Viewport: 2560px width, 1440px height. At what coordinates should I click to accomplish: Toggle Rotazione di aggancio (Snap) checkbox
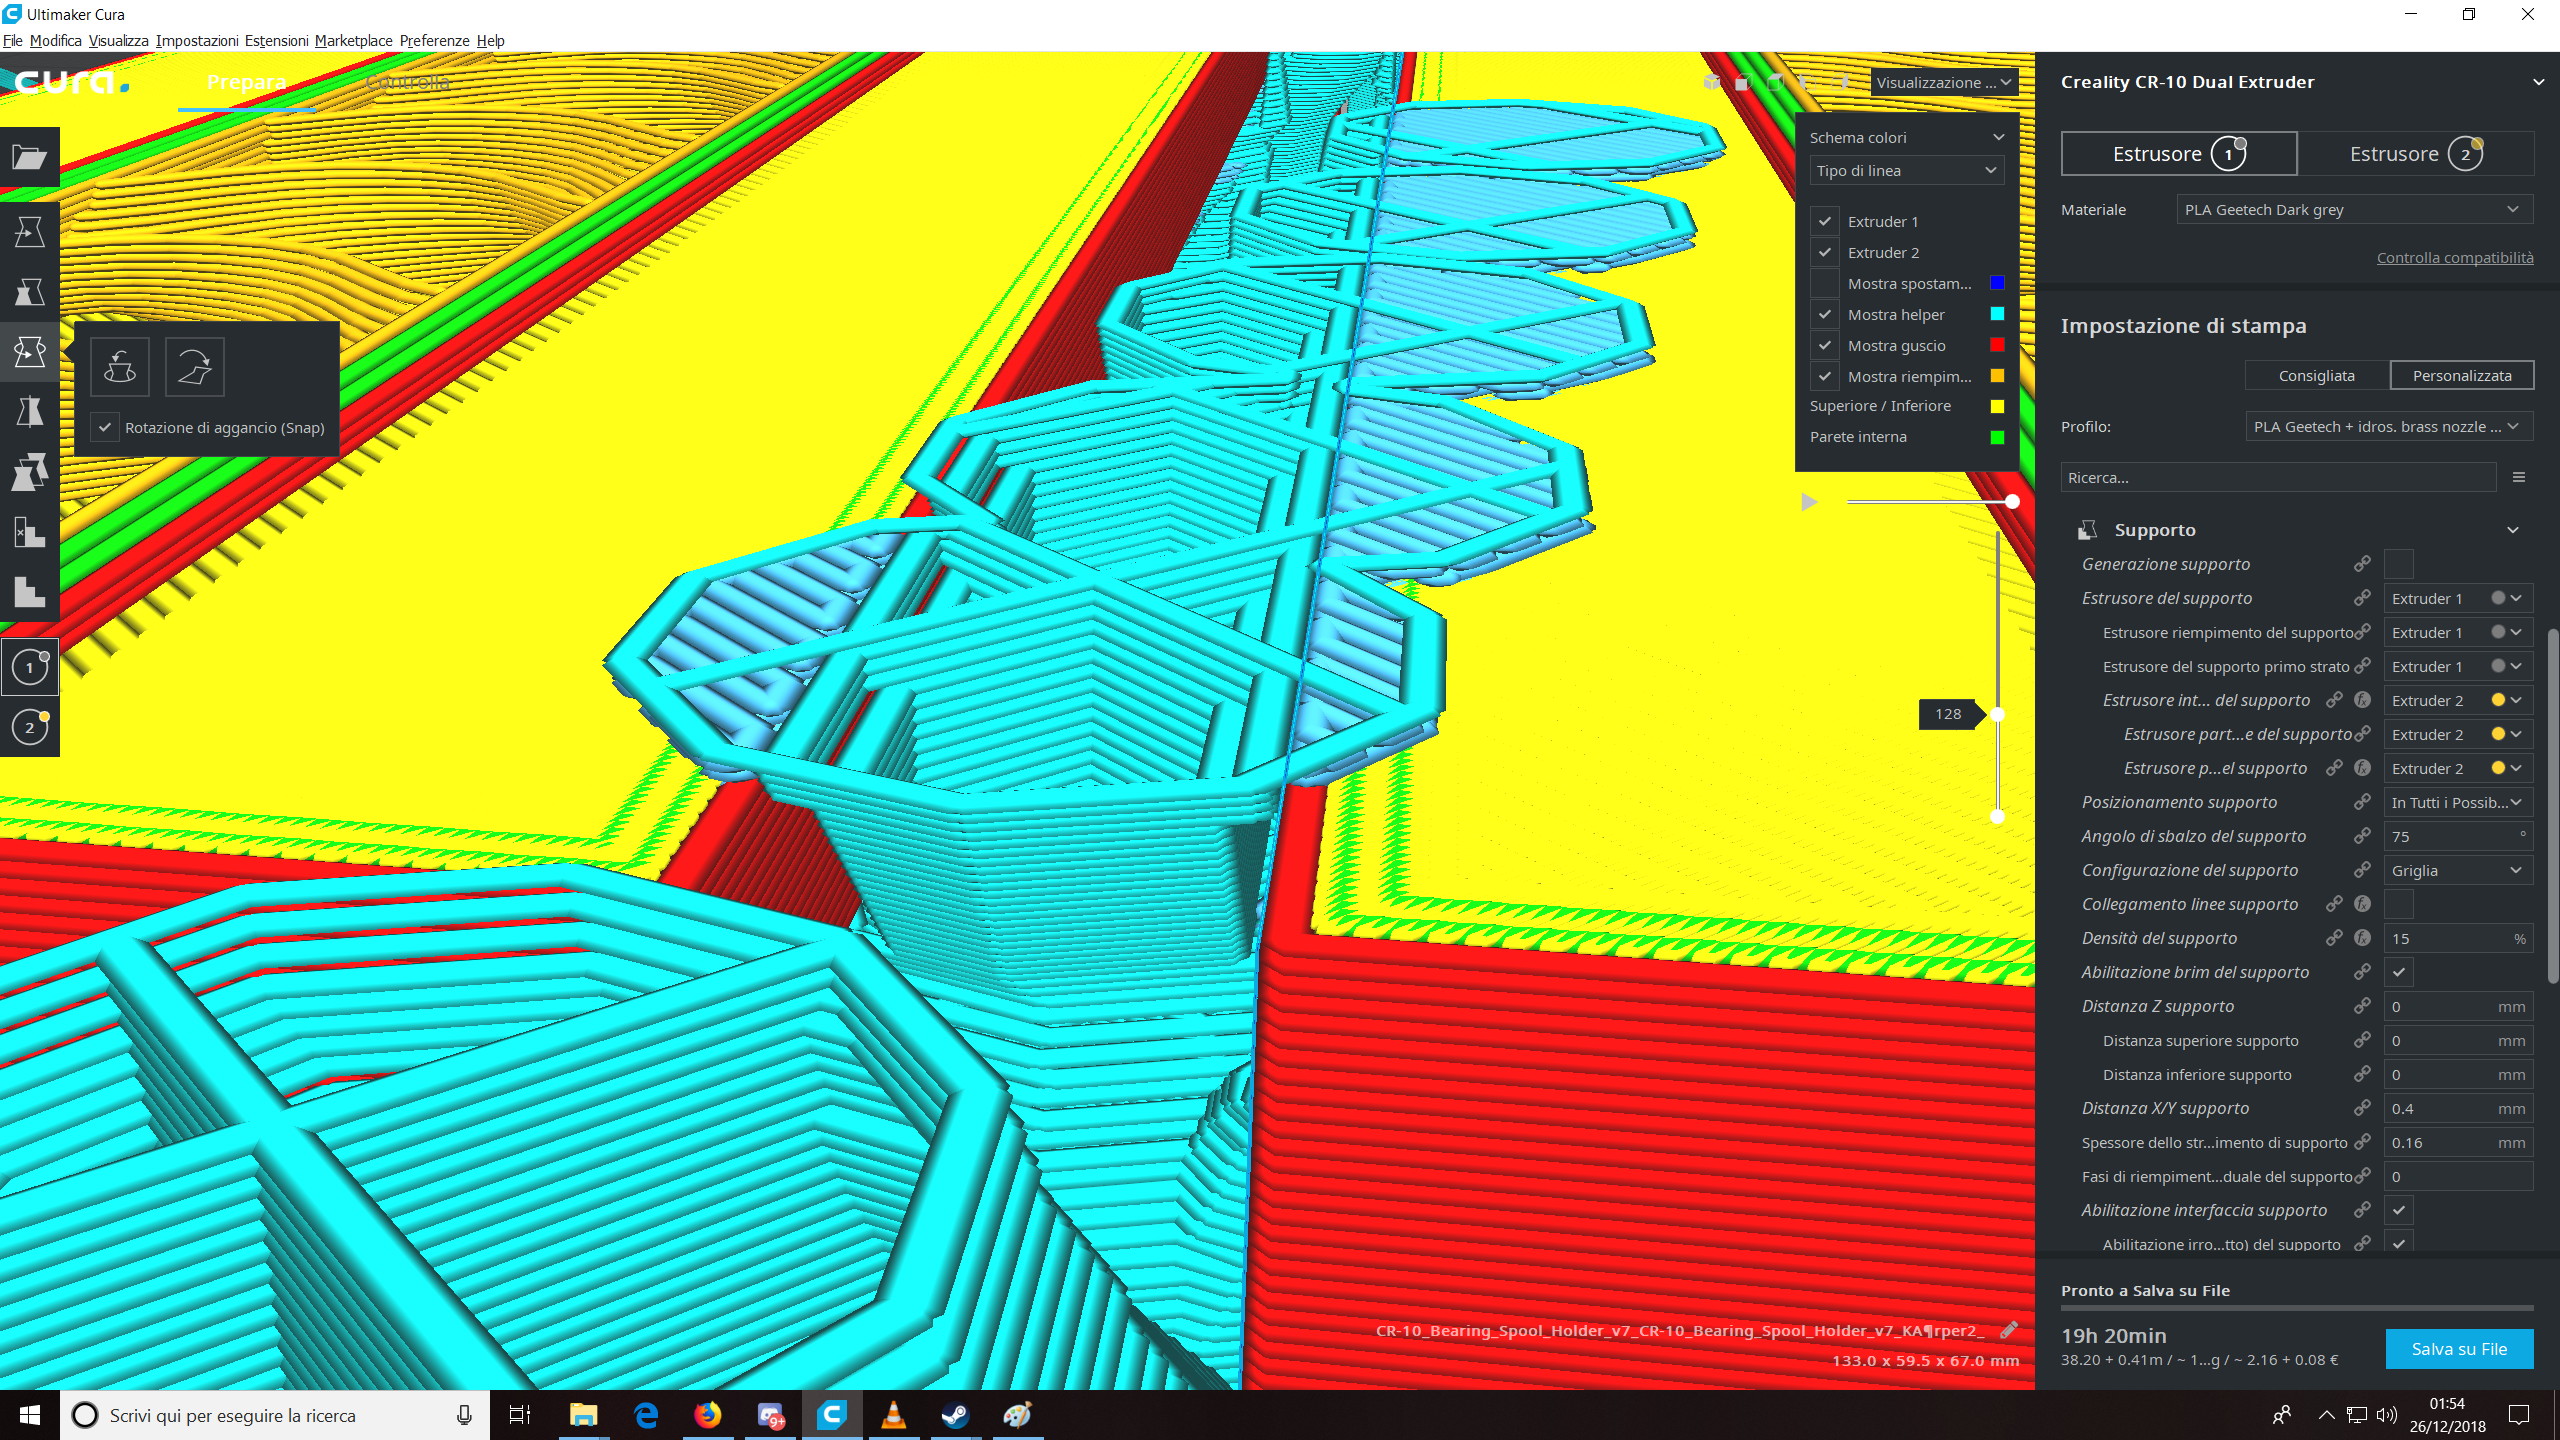pos(105,427)
